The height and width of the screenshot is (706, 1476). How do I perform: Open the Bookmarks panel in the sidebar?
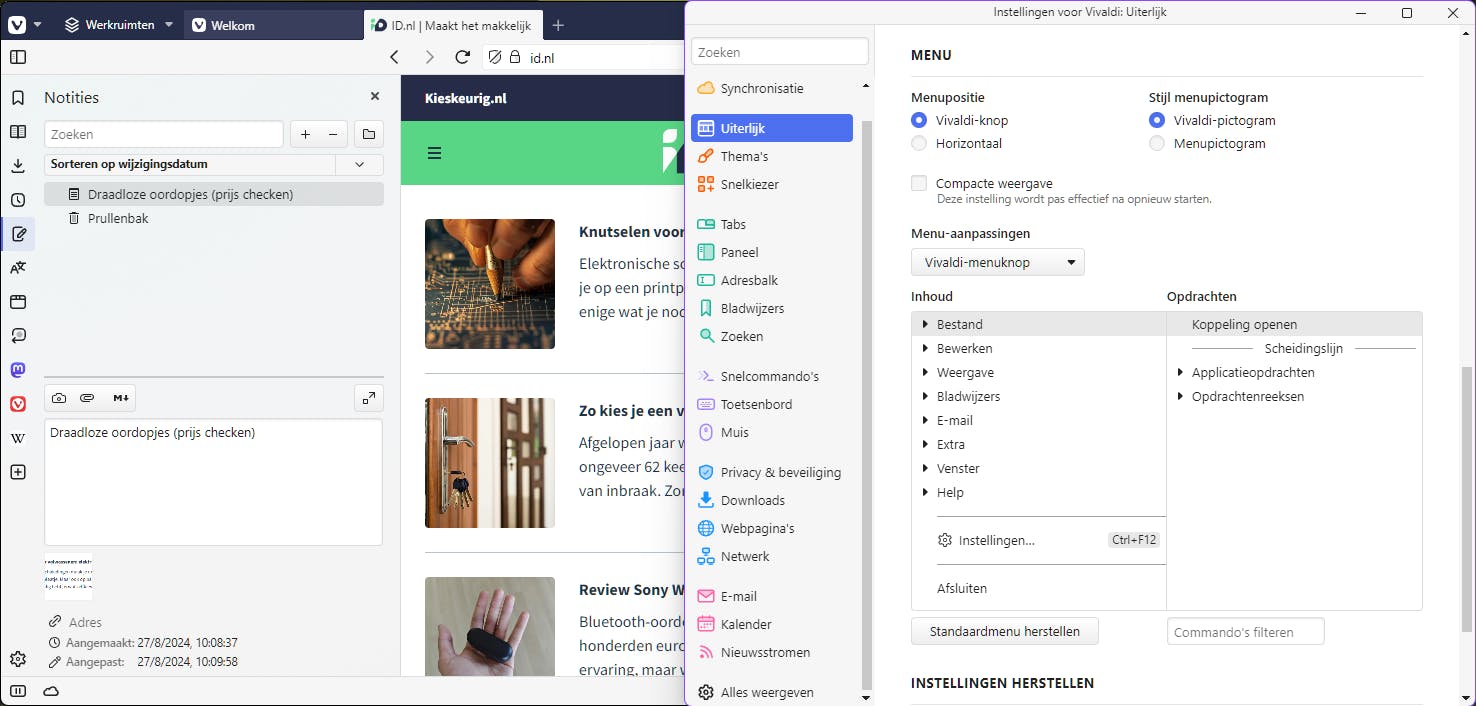click(18, 97)
